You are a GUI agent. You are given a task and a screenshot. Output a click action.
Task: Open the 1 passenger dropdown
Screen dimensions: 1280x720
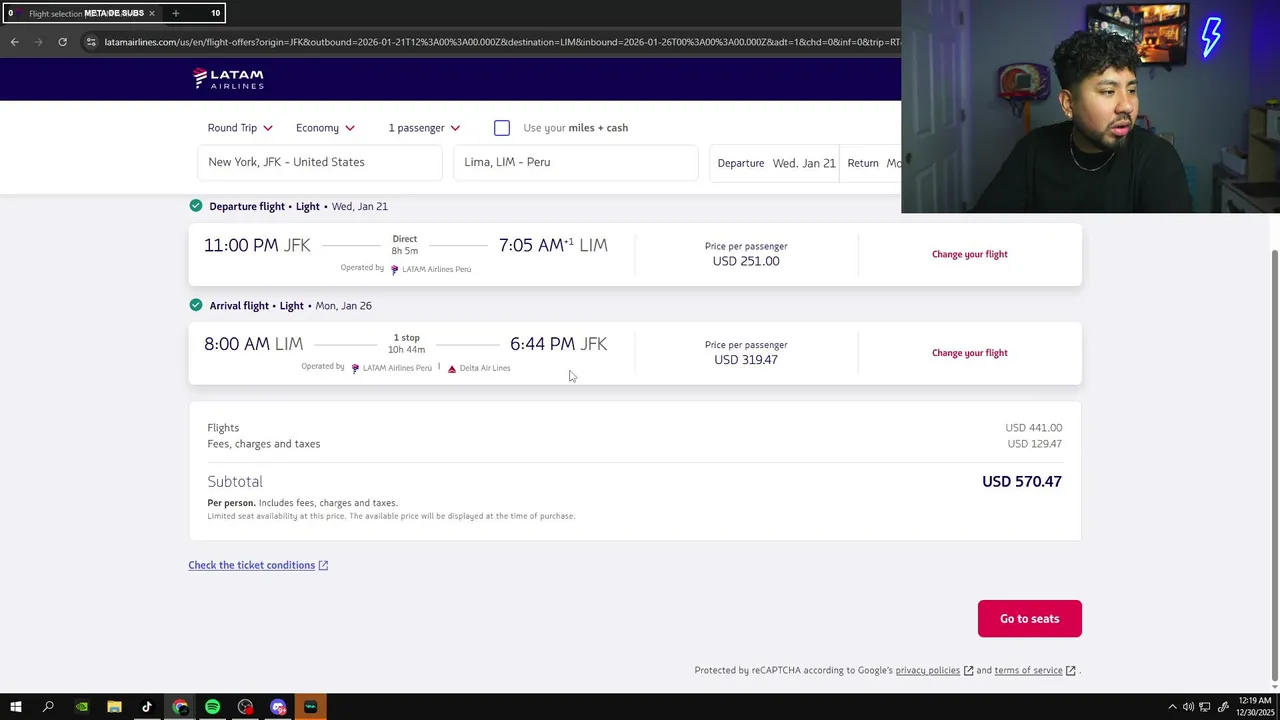tap(424, 128)
